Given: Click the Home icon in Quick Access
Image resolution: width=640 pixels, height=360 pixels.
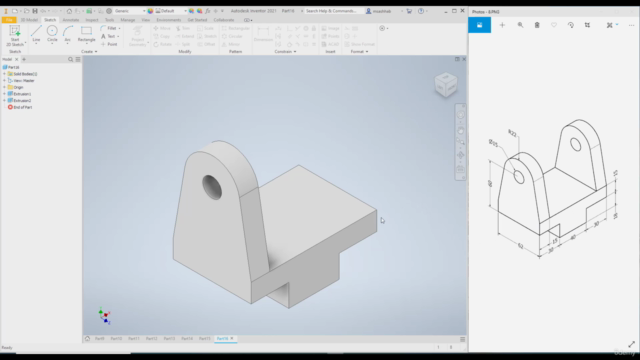Looking at the screenshot, I should (x=69, y=11).
